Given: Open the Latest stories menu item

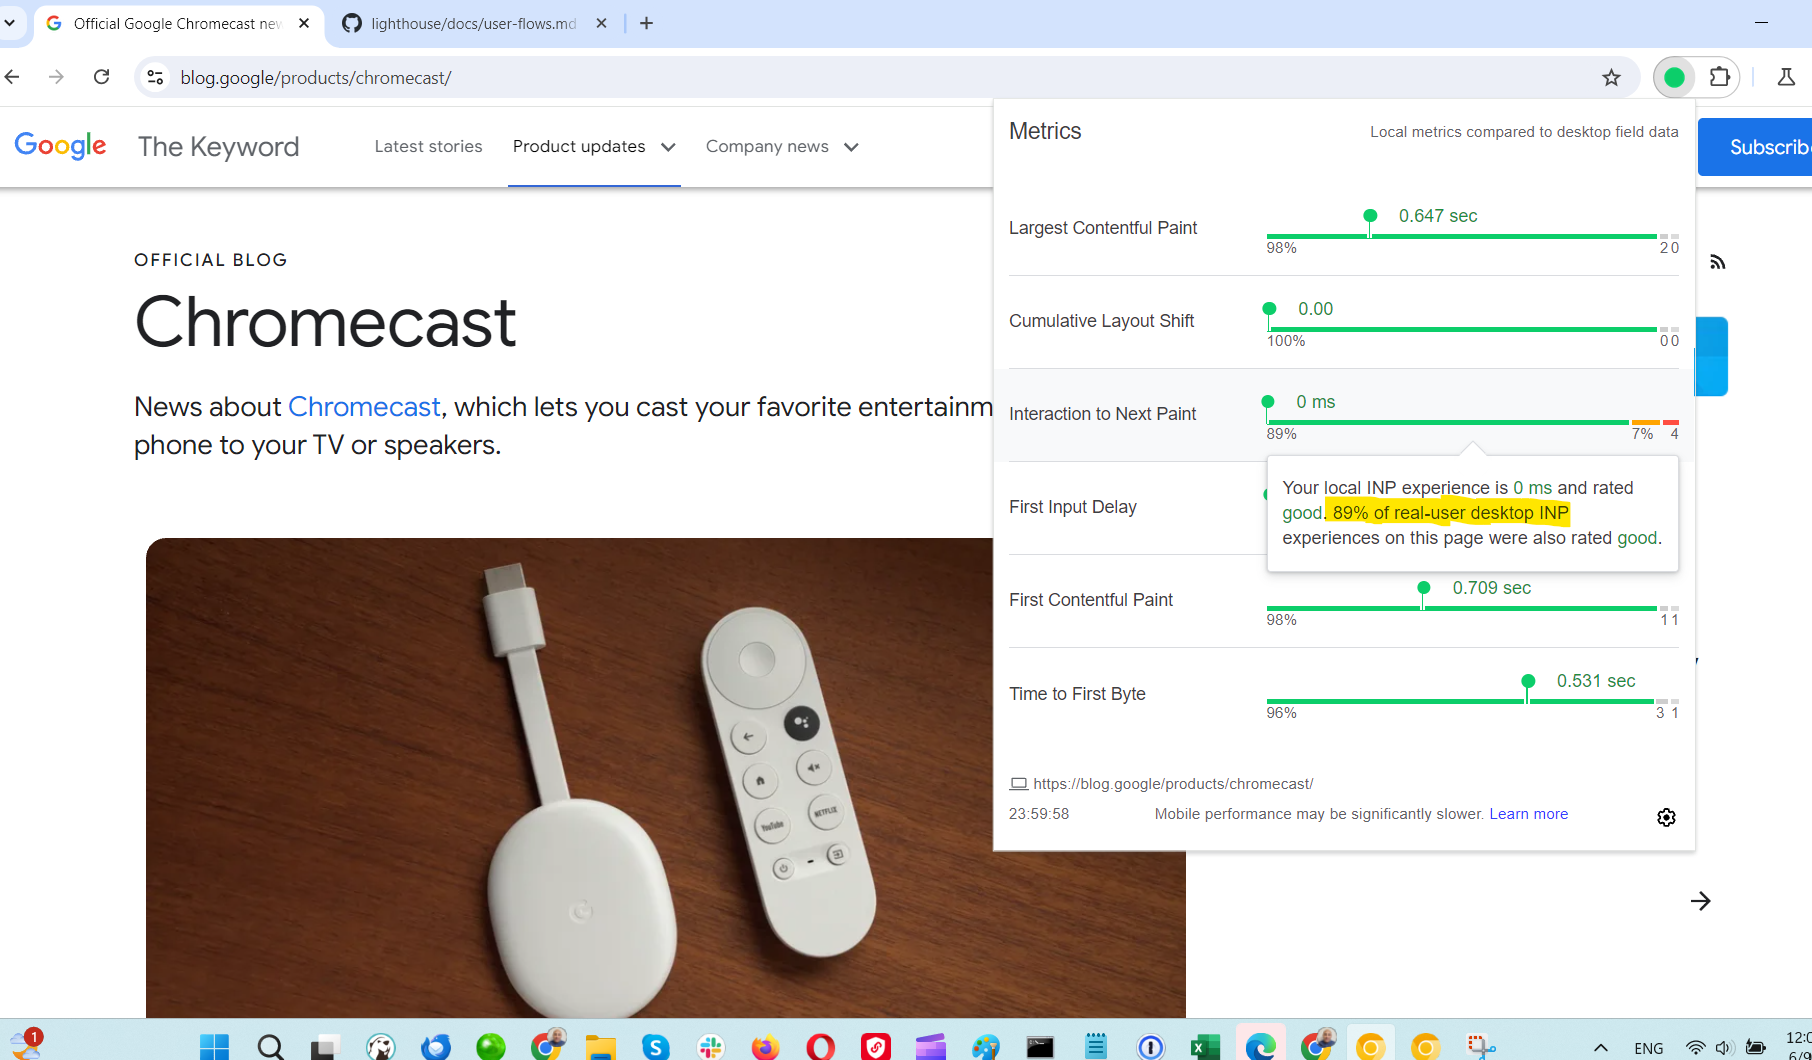Looking at the screenshot, I should click(428, 147).
